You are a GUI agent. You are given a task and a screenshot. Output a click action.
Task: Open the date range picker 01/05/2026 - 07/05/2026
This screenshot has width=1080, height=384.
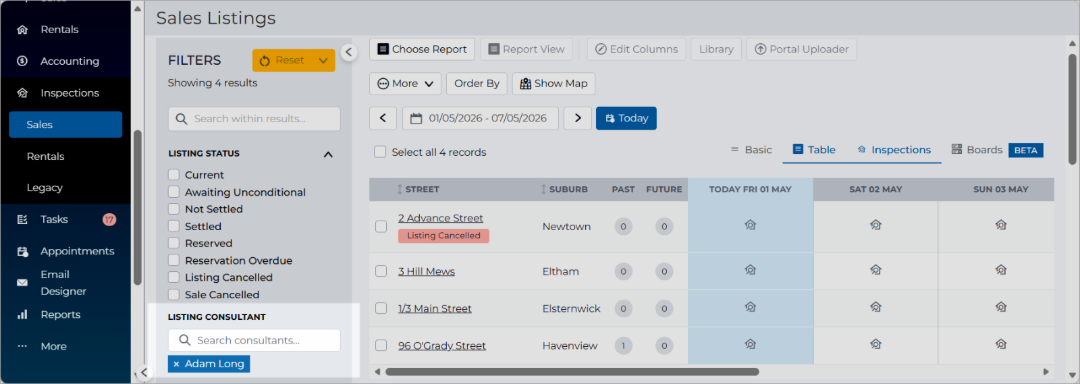coord(480,118)
